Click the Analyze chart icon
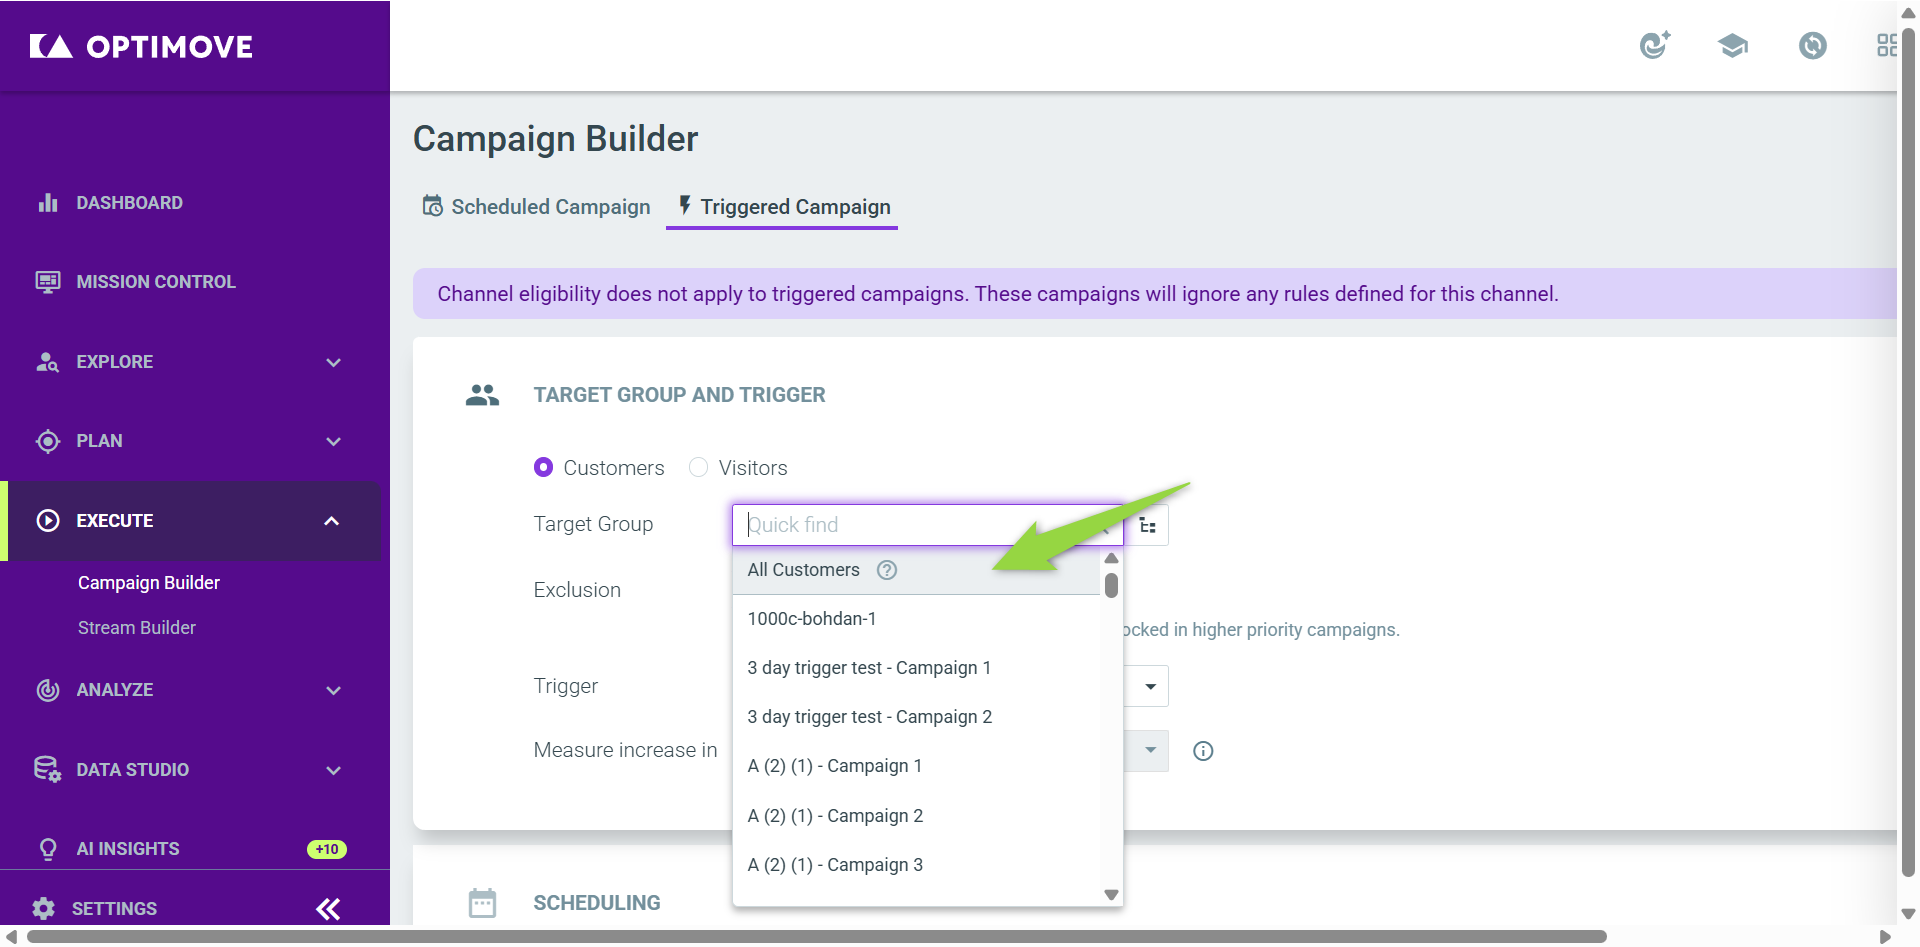1920x947 pixels. coord(48,690)
